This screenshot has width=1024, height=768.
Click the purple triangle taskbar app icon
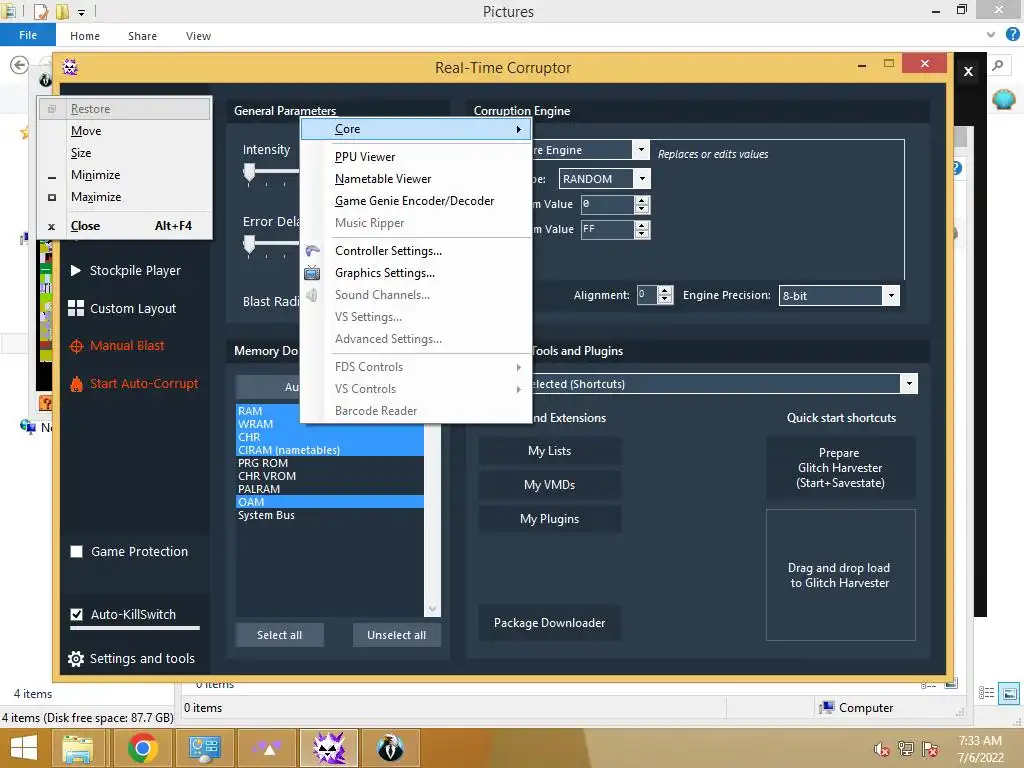tap(268, 748)
